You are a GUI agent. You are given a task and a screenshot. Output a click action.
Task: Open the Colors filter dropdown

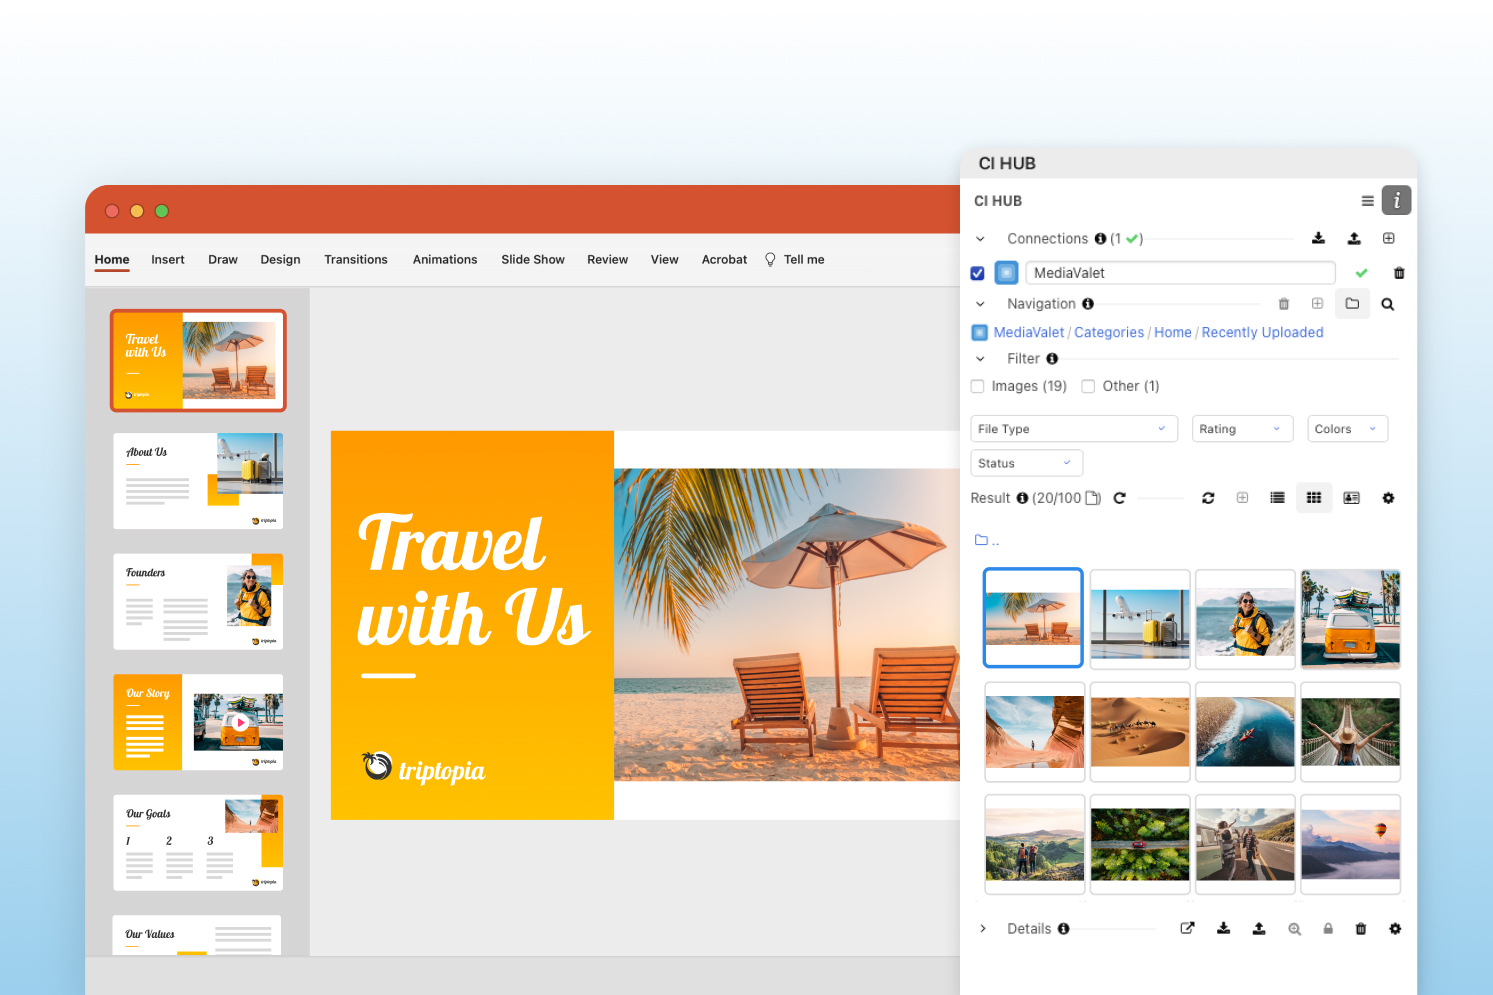coord(1347,428)
